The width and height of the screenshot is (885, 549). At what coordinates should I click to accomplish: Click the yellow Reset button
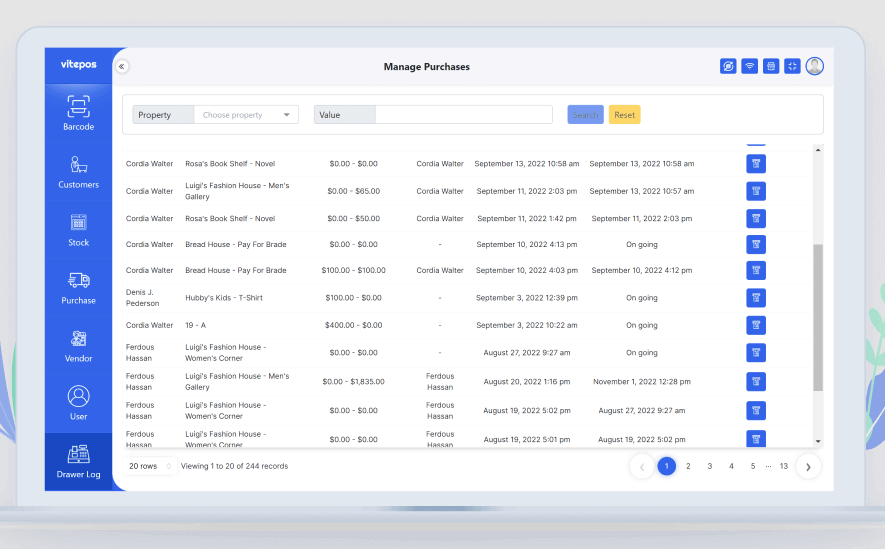tap(625, 115)
